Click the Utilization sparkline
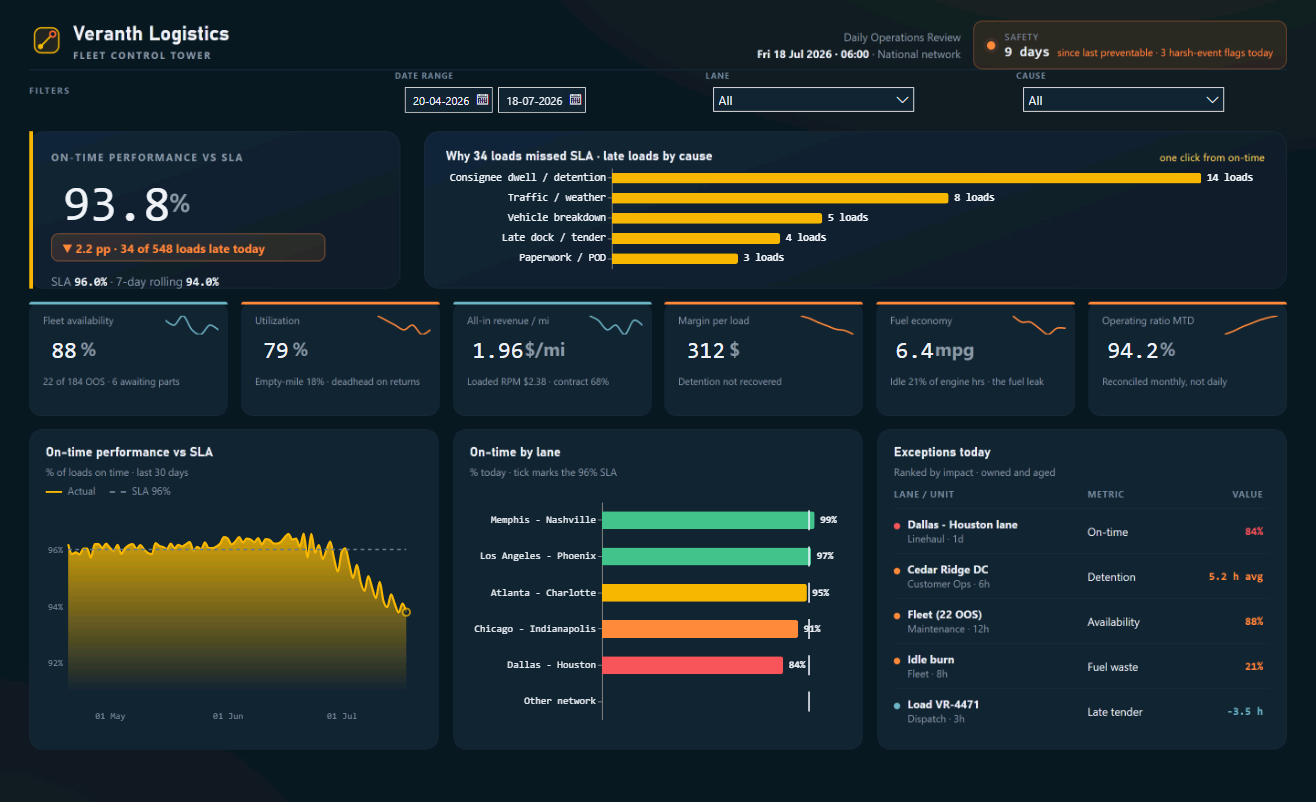Screen dimensions: 1316x802 pyautogui.click(x=404, y=325)
